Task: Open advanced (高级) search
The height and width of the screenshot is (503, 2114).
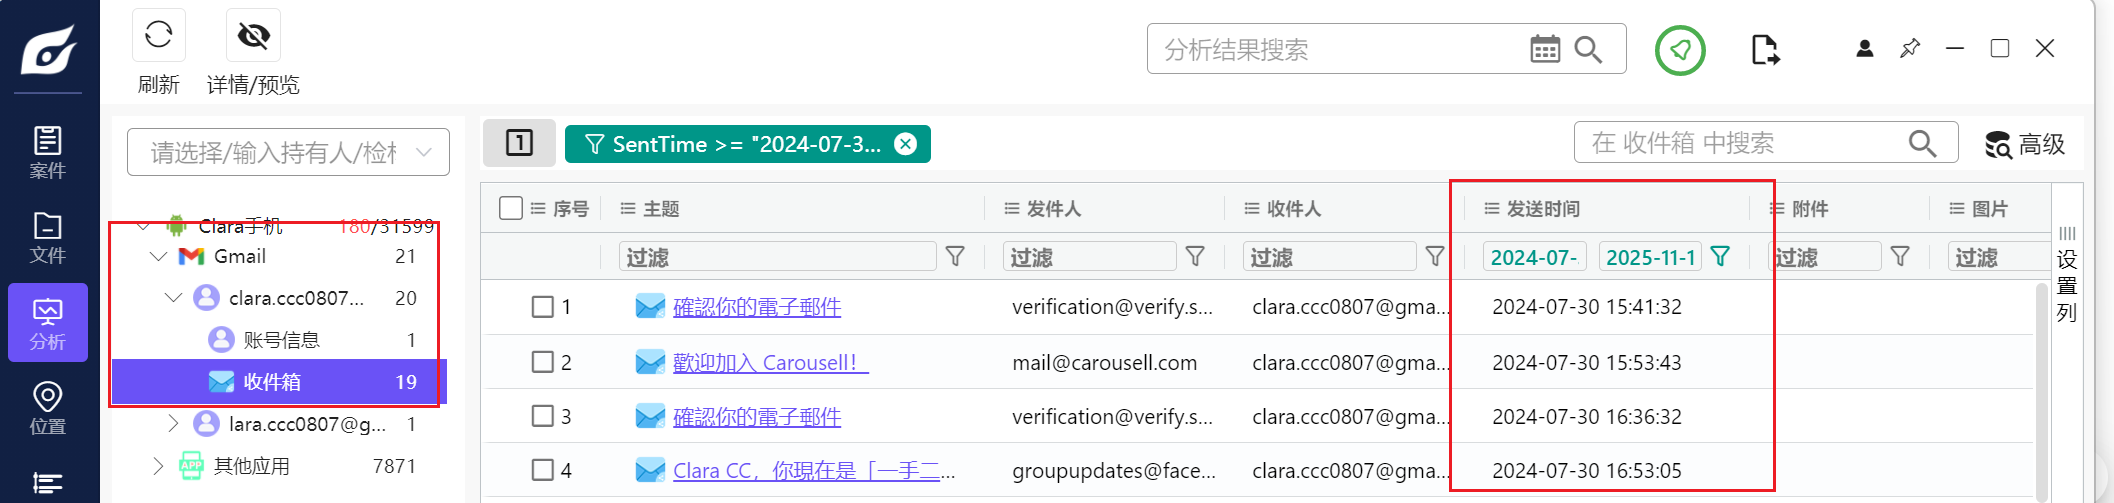Action: [2025, 145]
